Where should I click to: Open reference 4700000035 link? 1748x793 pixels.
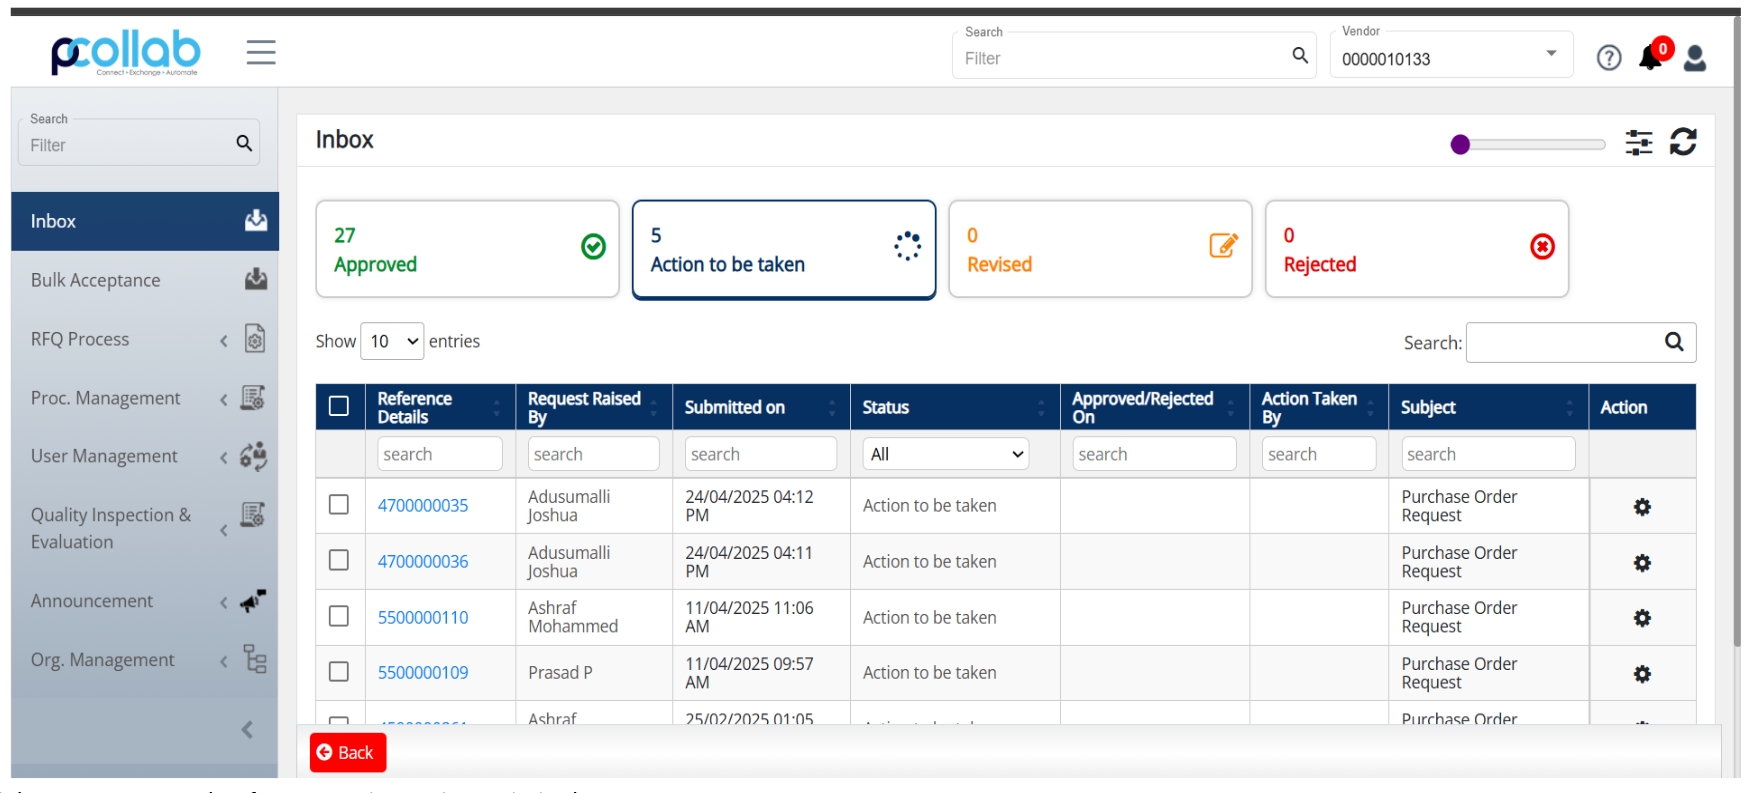[x=423, y=506]
